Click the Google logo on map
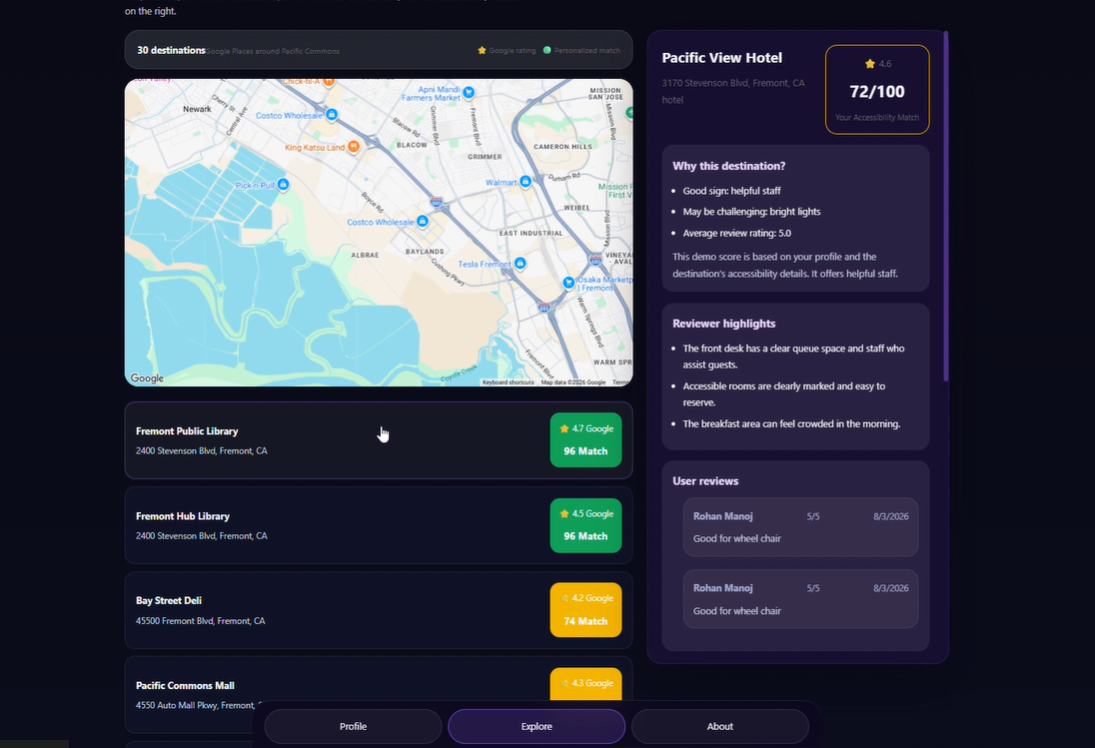This screenshot has height=748, width=1095. (147, 378)
